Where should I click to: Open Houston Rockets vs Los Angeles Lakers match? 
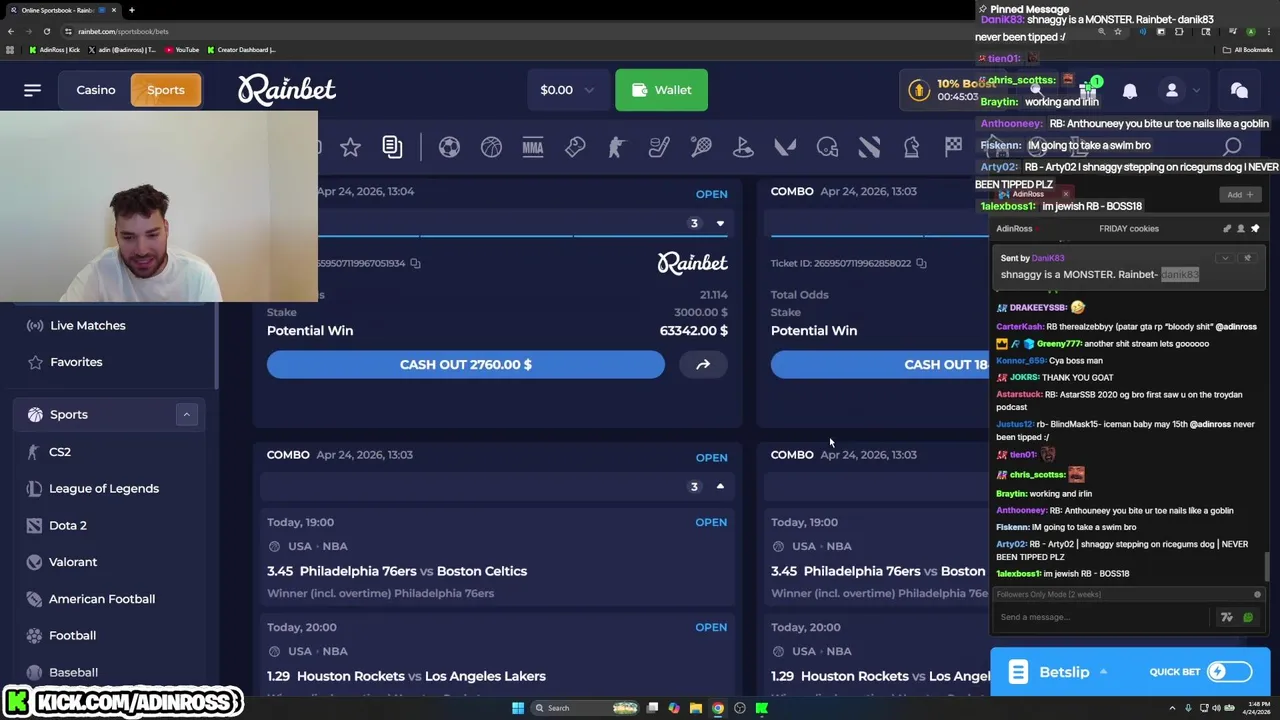point(406,676)
